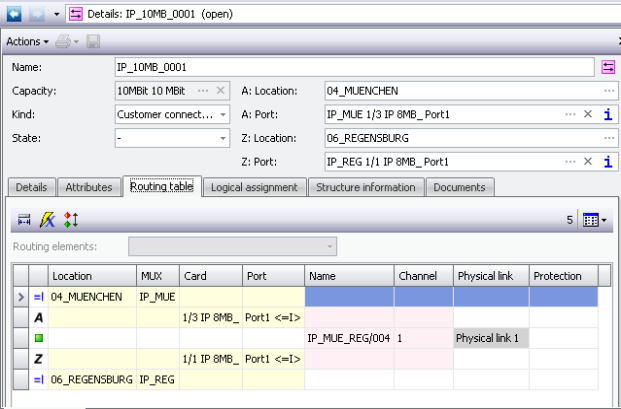
Task: Open the State dropdown
Action: click(x=223, y=138)
